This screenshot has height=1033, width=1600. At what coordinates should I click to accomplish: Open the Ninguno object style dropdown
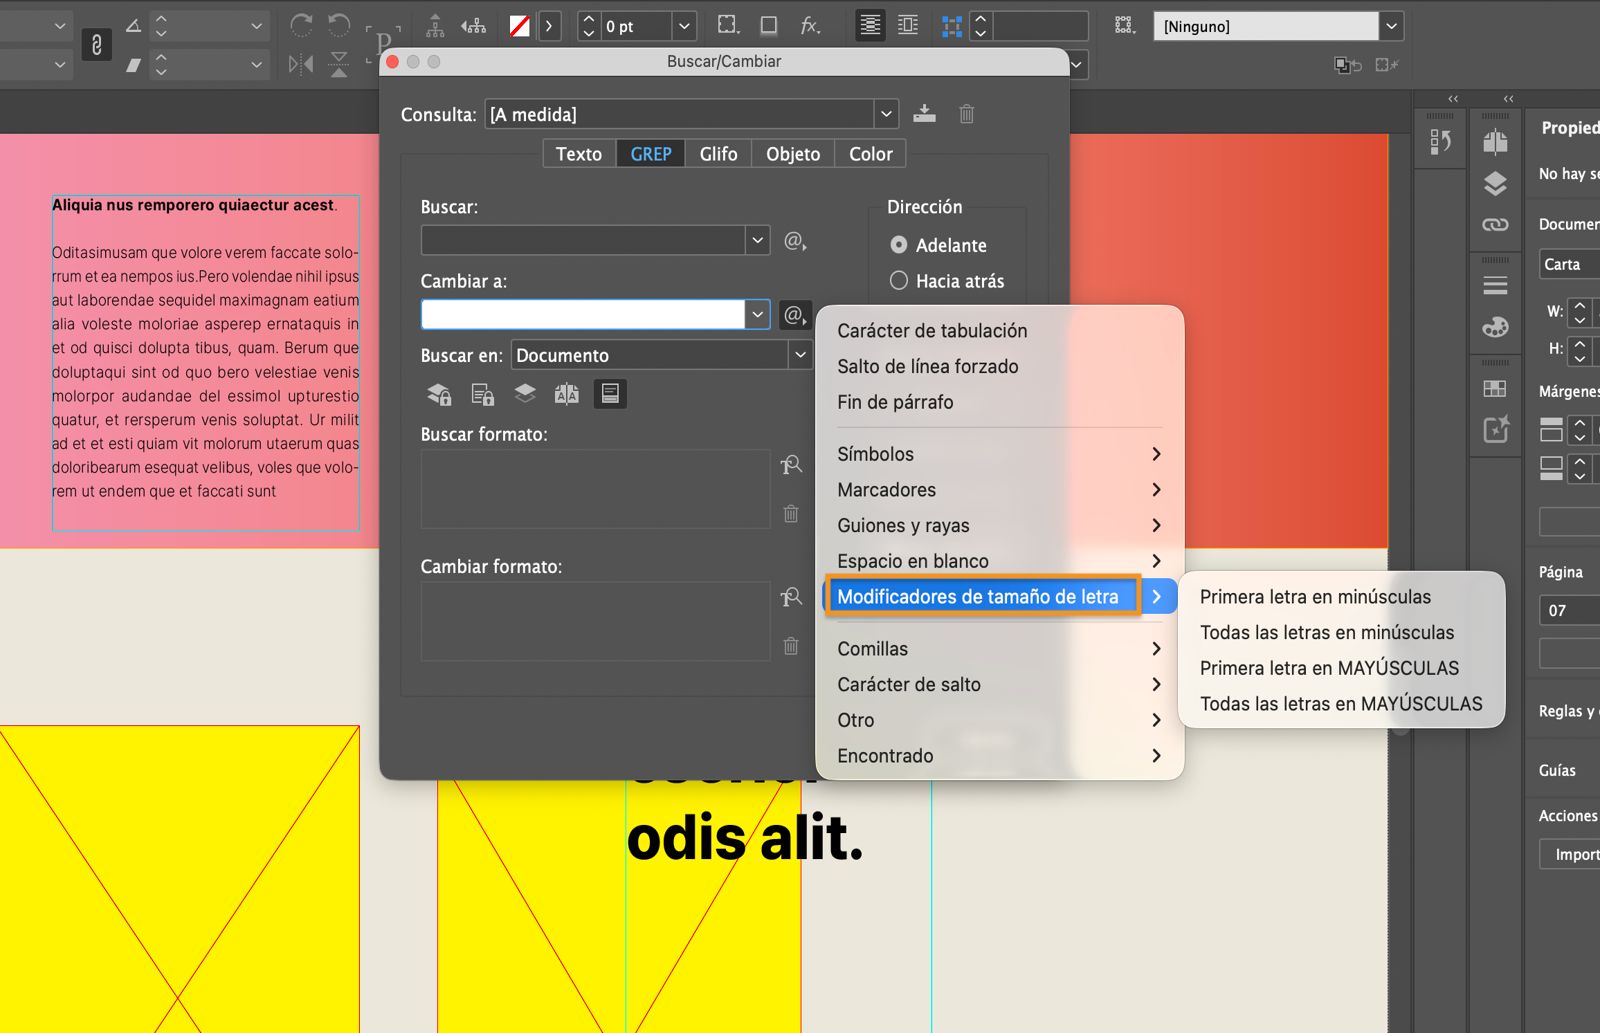tap(1391, 26)
